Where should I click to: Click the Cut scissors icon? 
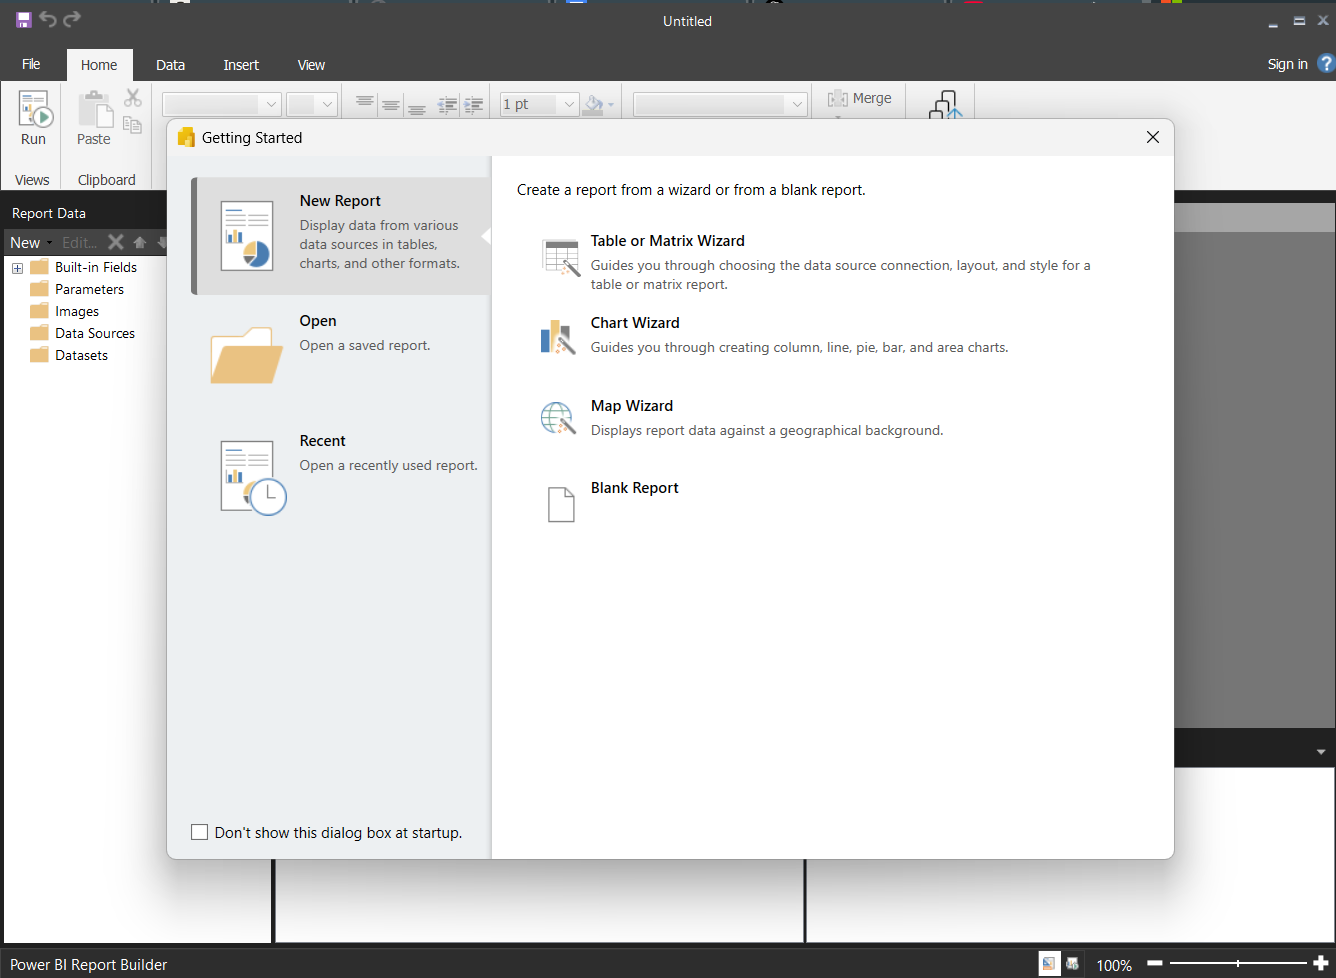(x=133, y=98)
